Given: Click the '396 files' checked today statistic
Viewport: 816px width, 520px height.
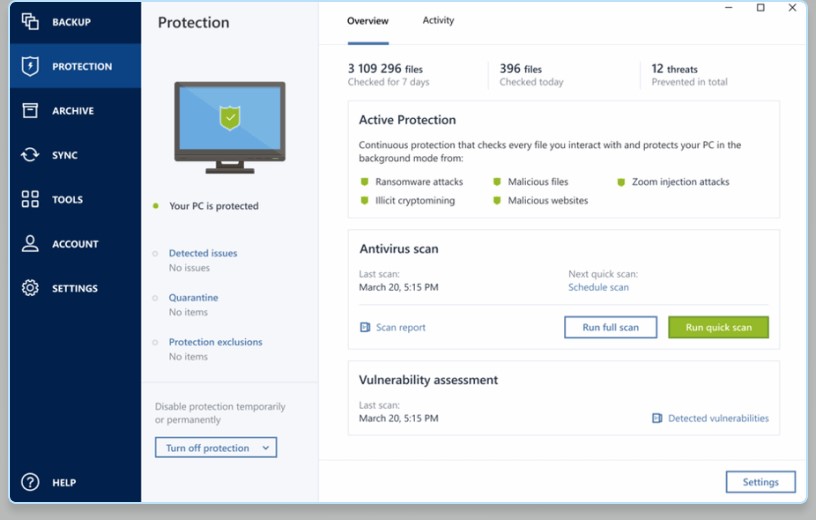Looking at the screenshot, I should pos(520,69).
